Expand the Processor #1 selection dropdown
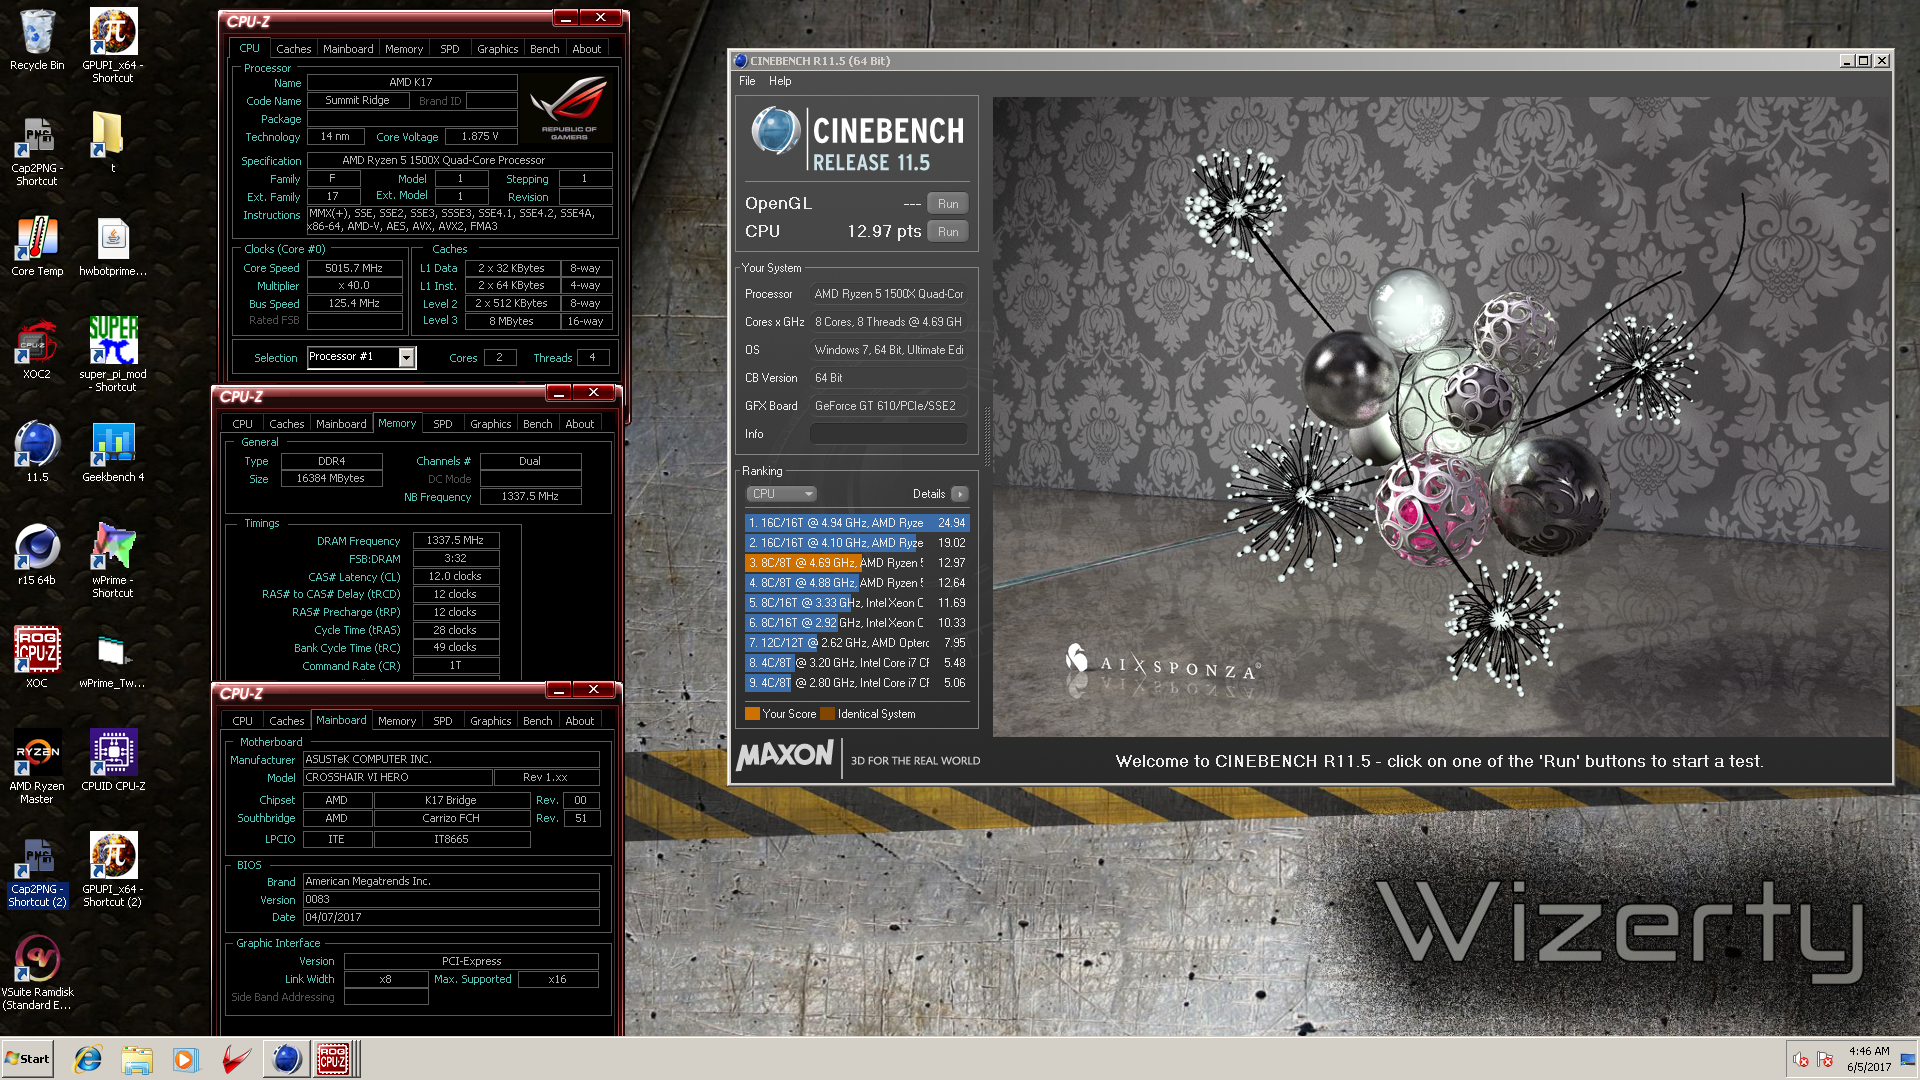Viewport: 1920px width, 1080px height. pyautogui.click(x=406, y=357)
